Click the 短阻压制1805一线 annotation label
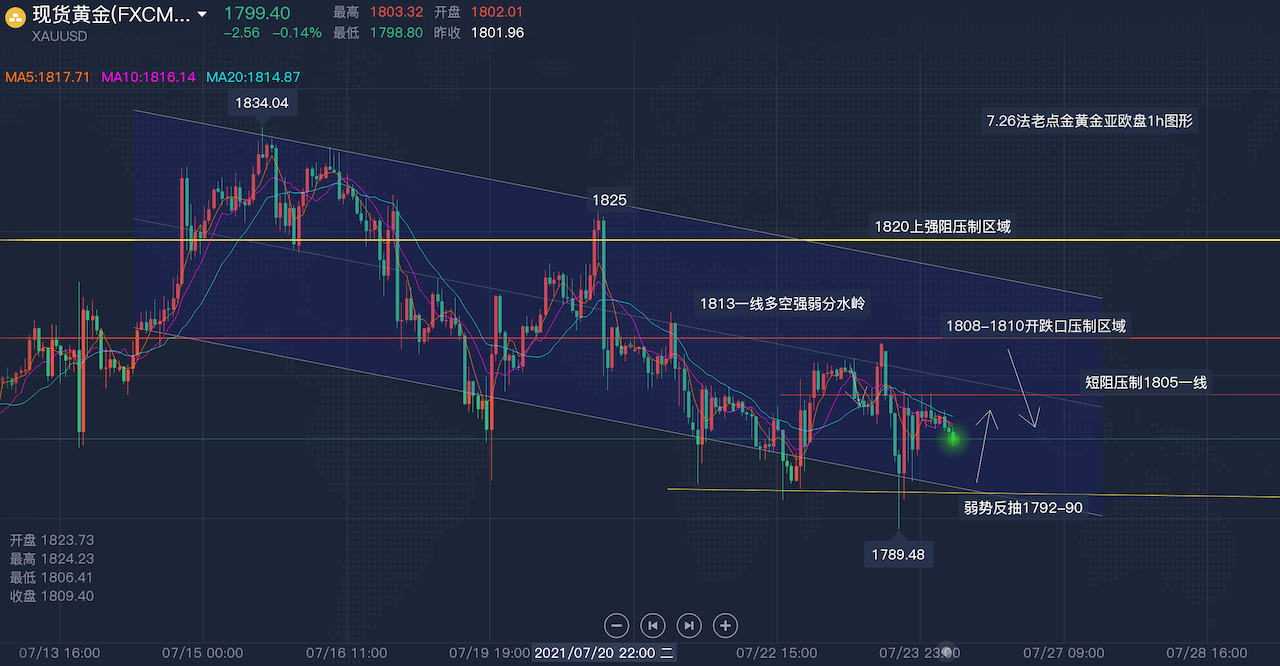Viewport: 1280px width, 666px height. click(x=1145, y=382)
